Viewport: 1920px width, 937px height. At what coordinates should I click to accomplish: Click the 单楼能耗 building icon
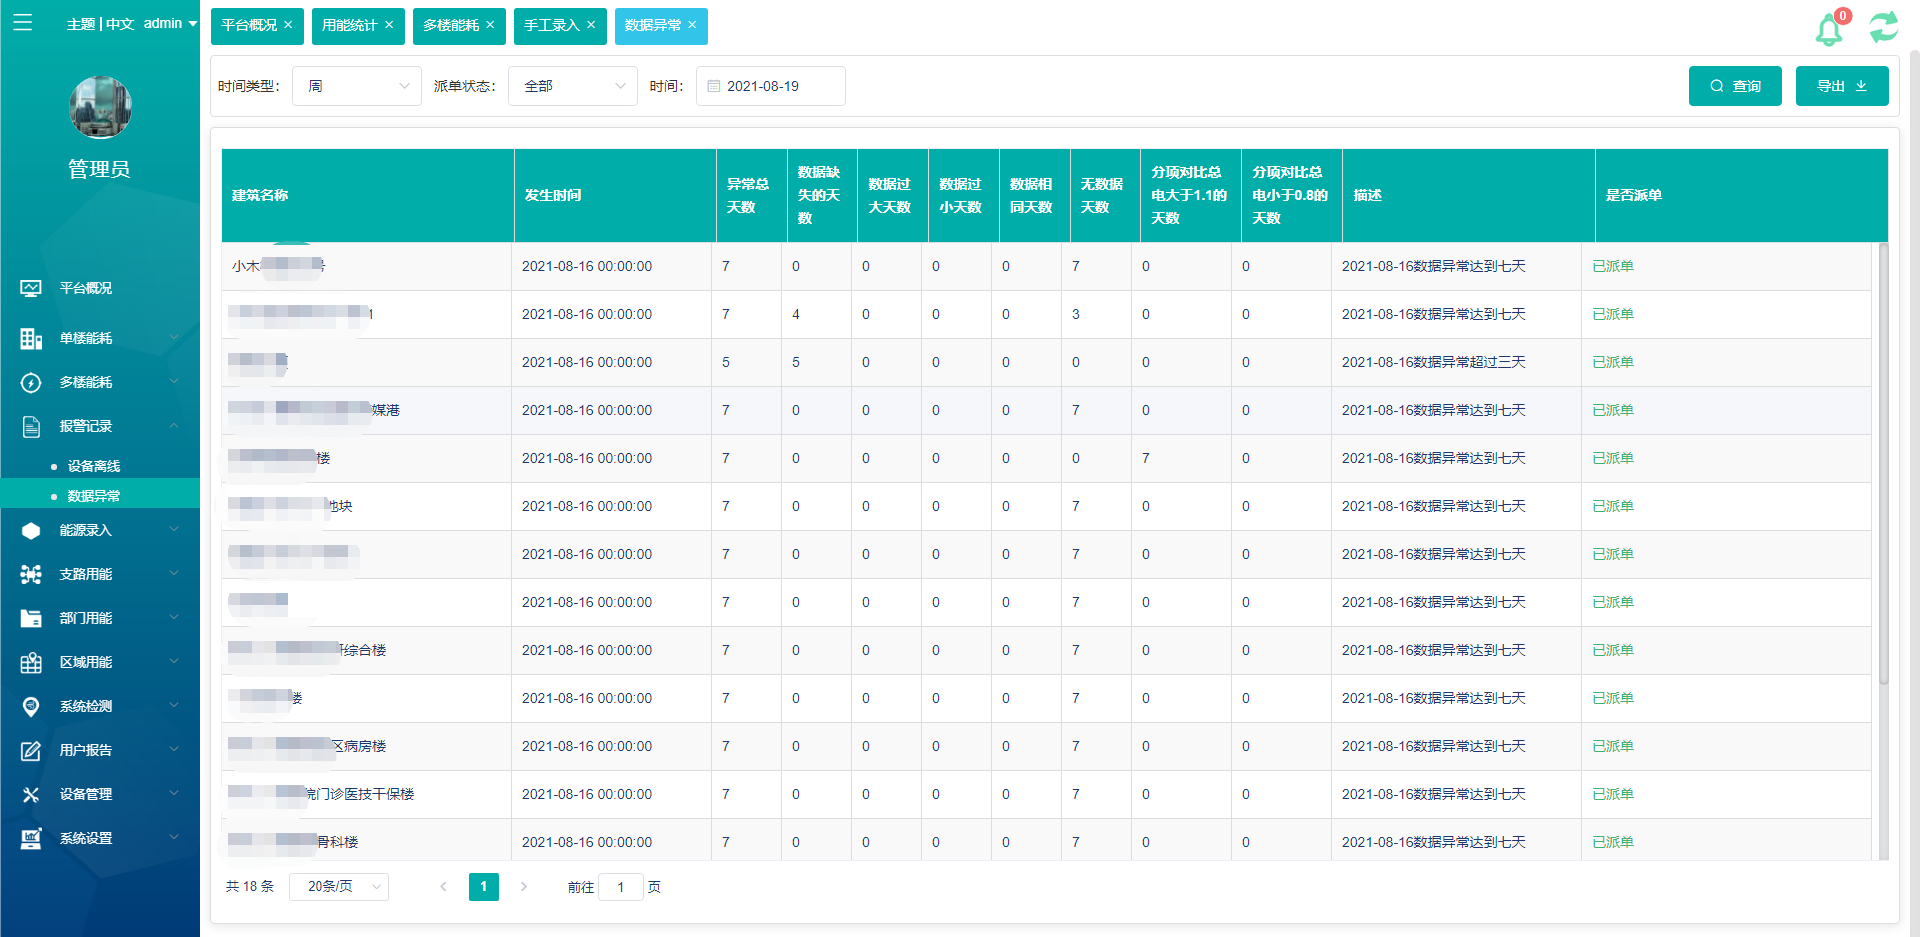tap(31, 339)
